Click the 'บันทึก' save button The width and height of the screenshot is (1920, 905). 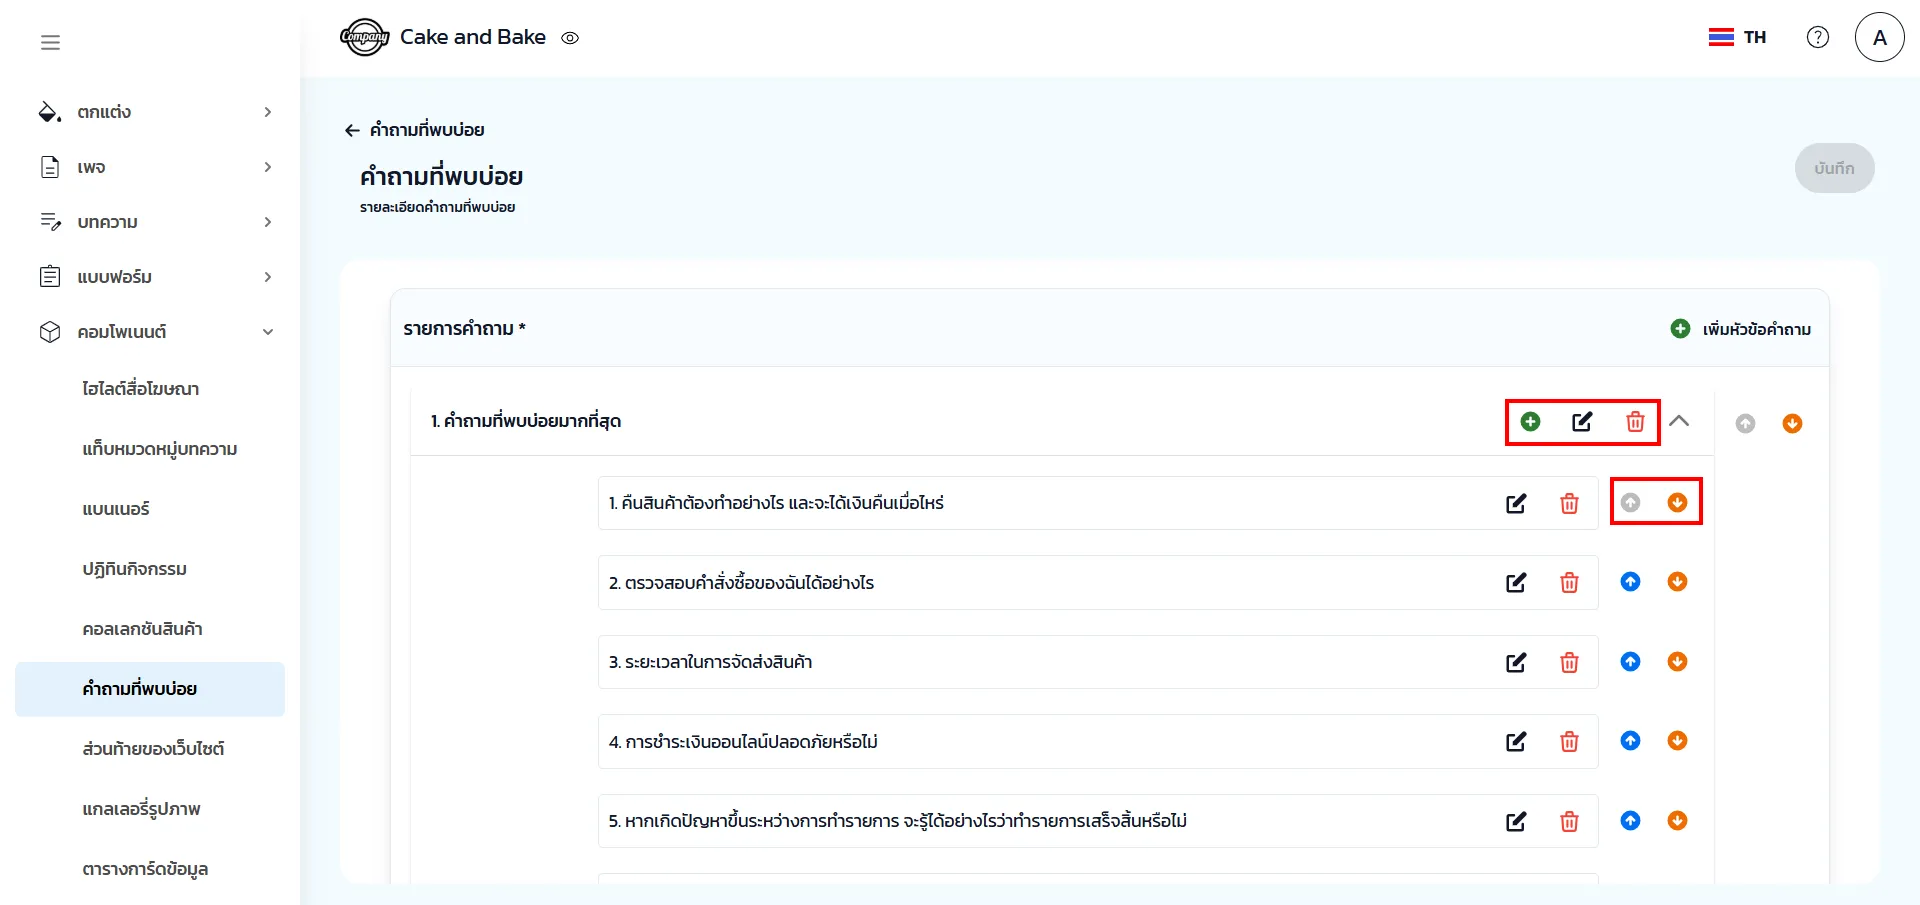click(1834, 168)
